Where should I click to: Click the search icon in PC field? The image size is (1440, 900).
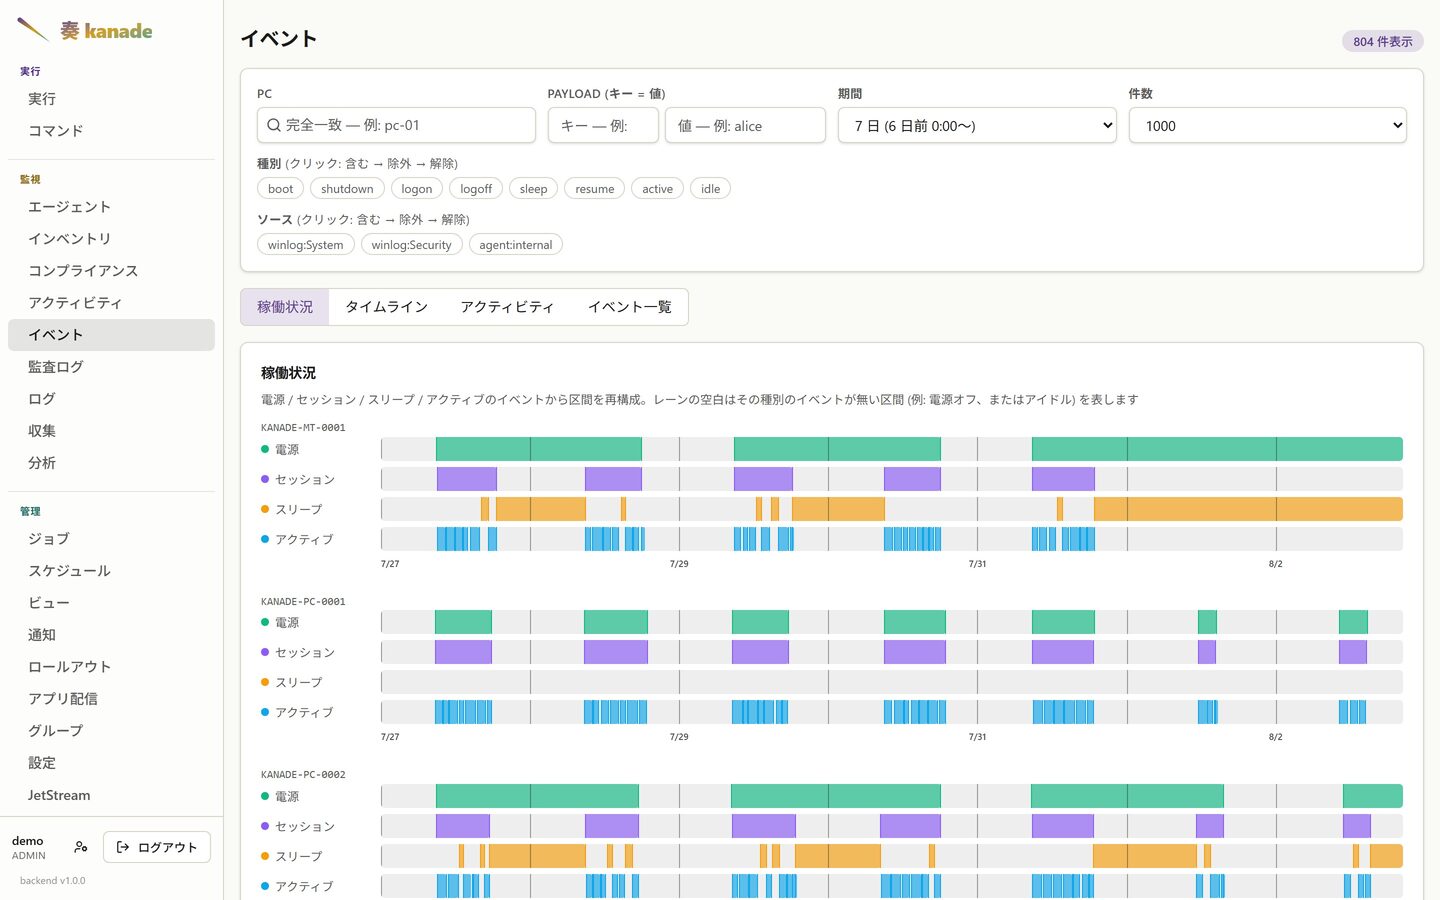[x=273, y=125]
